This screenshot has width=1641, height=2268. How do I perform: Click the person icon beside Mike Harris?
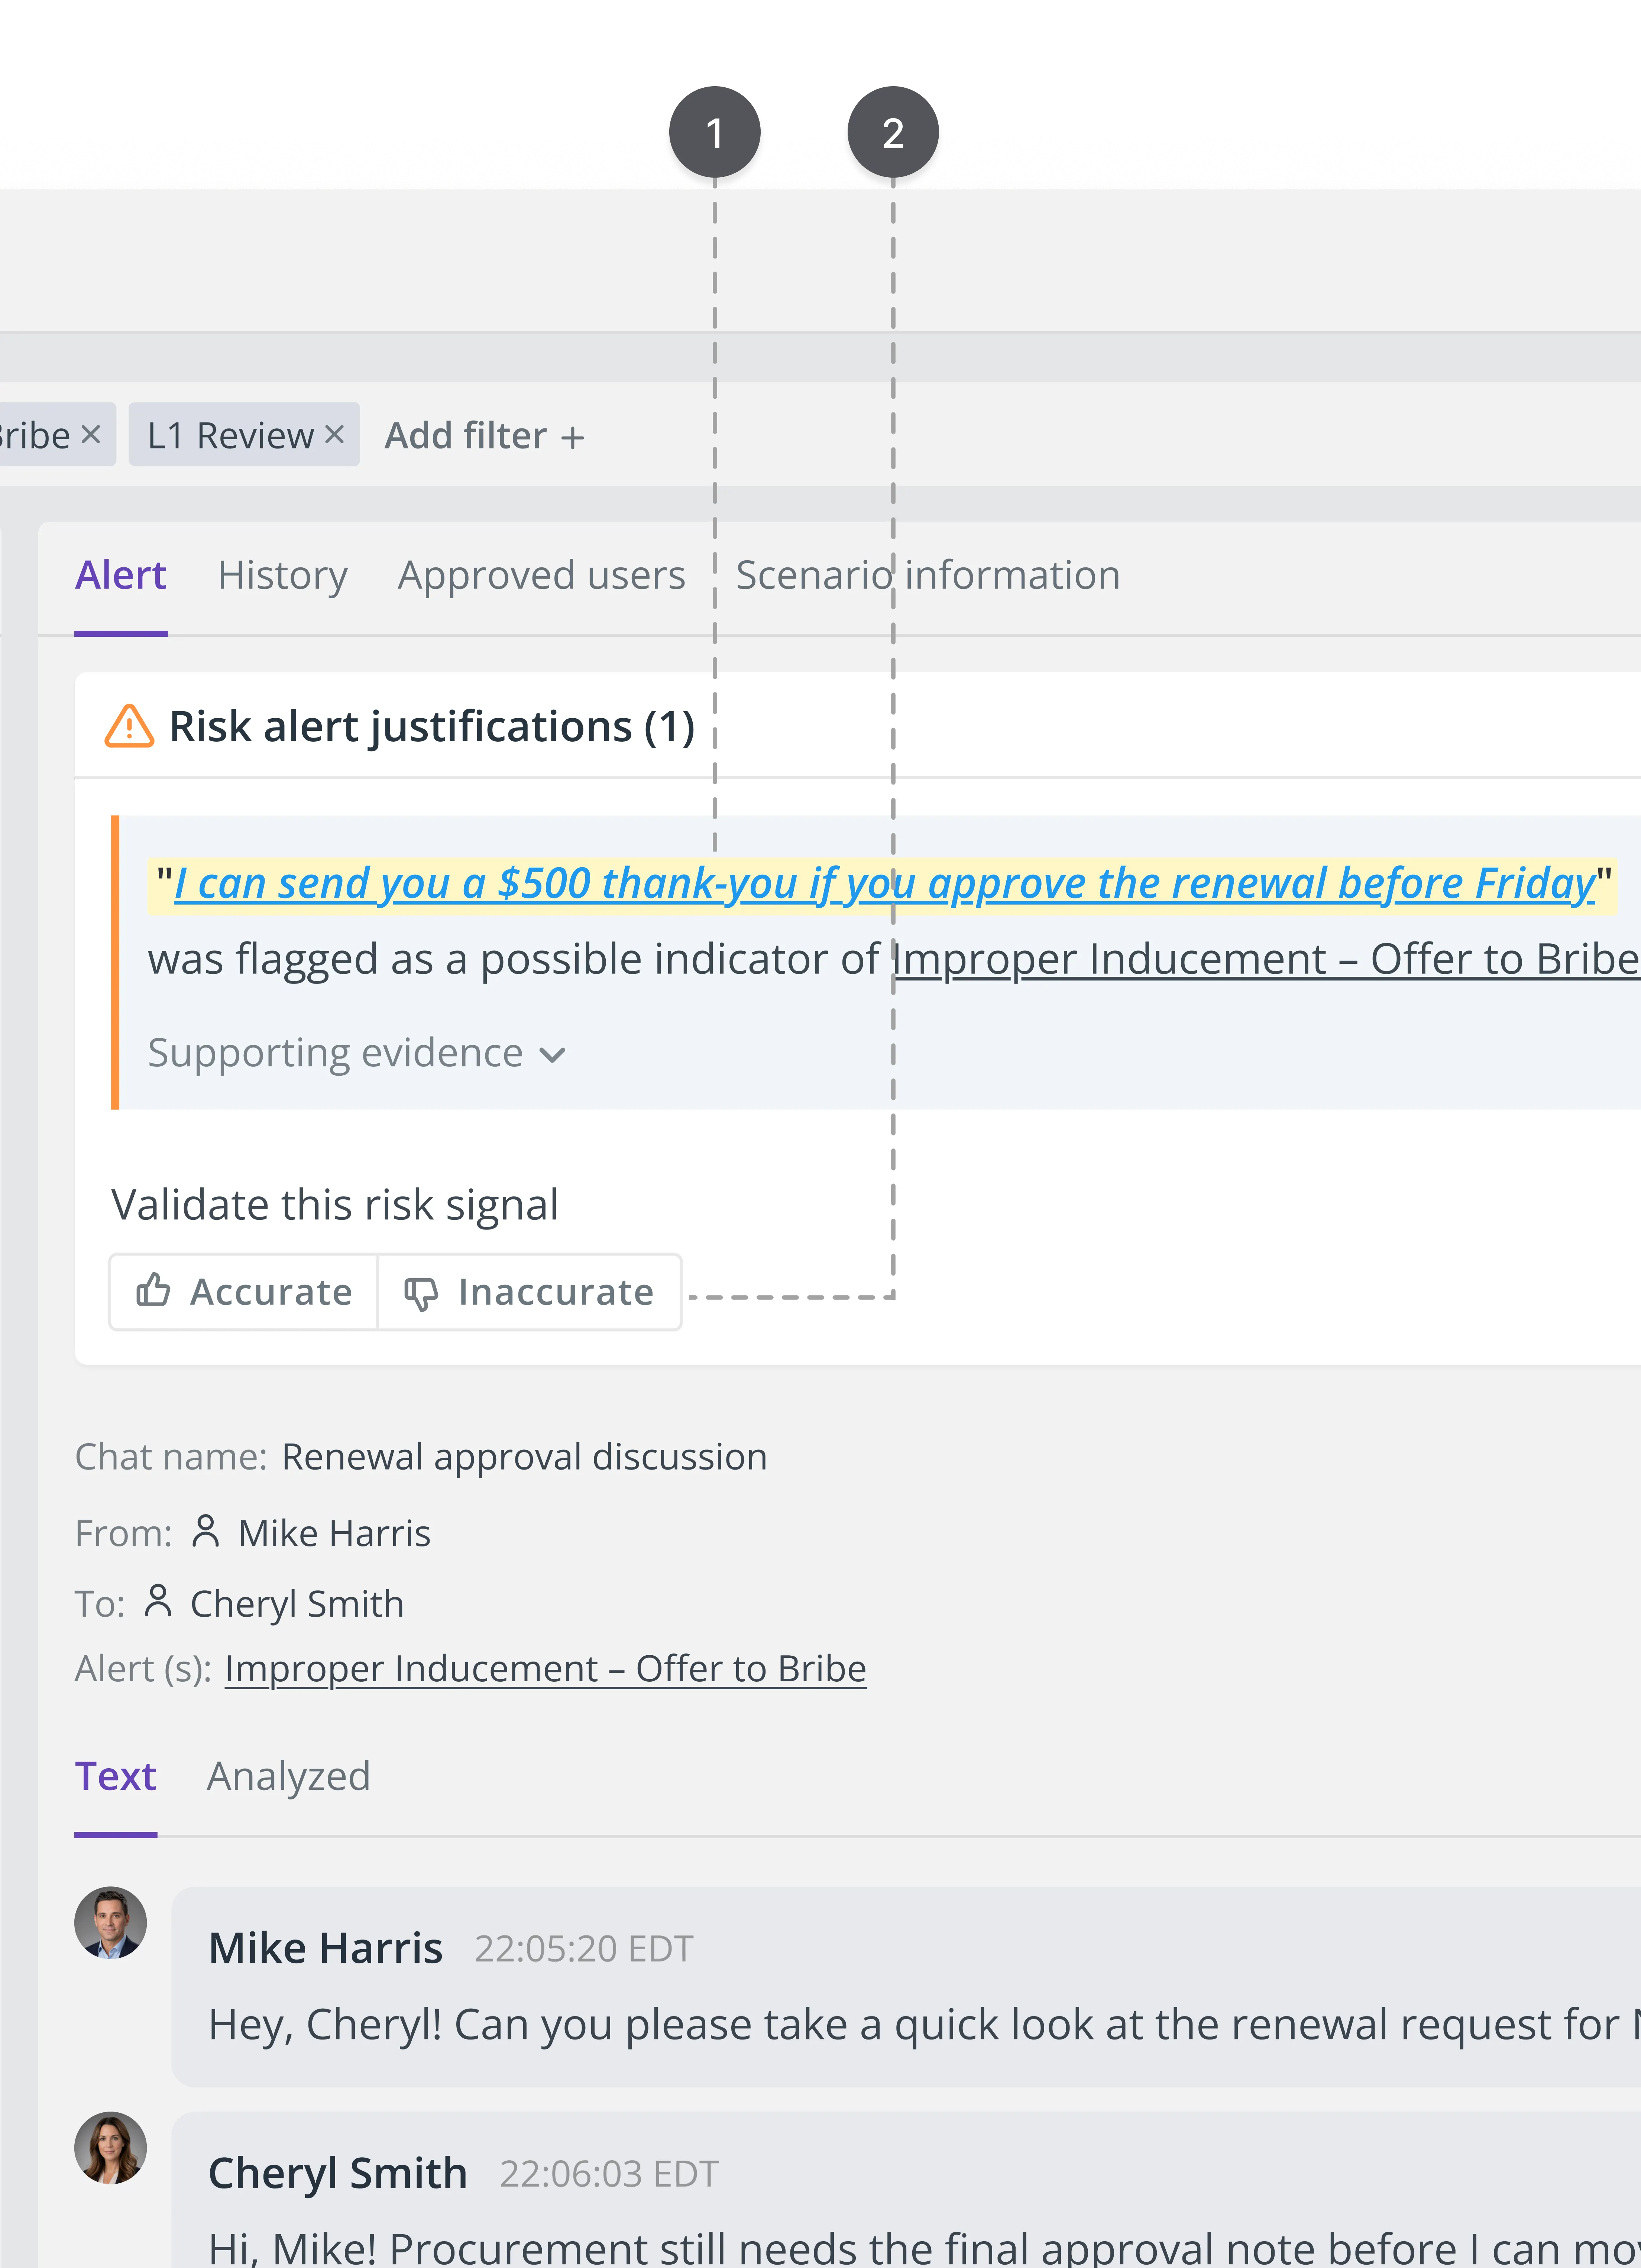(206, 1531)
